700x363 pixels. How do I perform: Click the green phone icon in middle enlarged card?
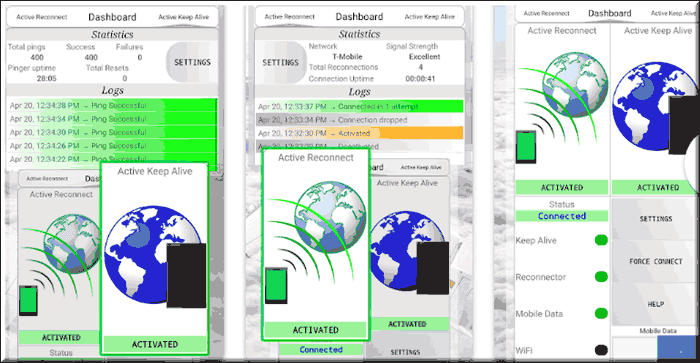[x=276, y=285]
